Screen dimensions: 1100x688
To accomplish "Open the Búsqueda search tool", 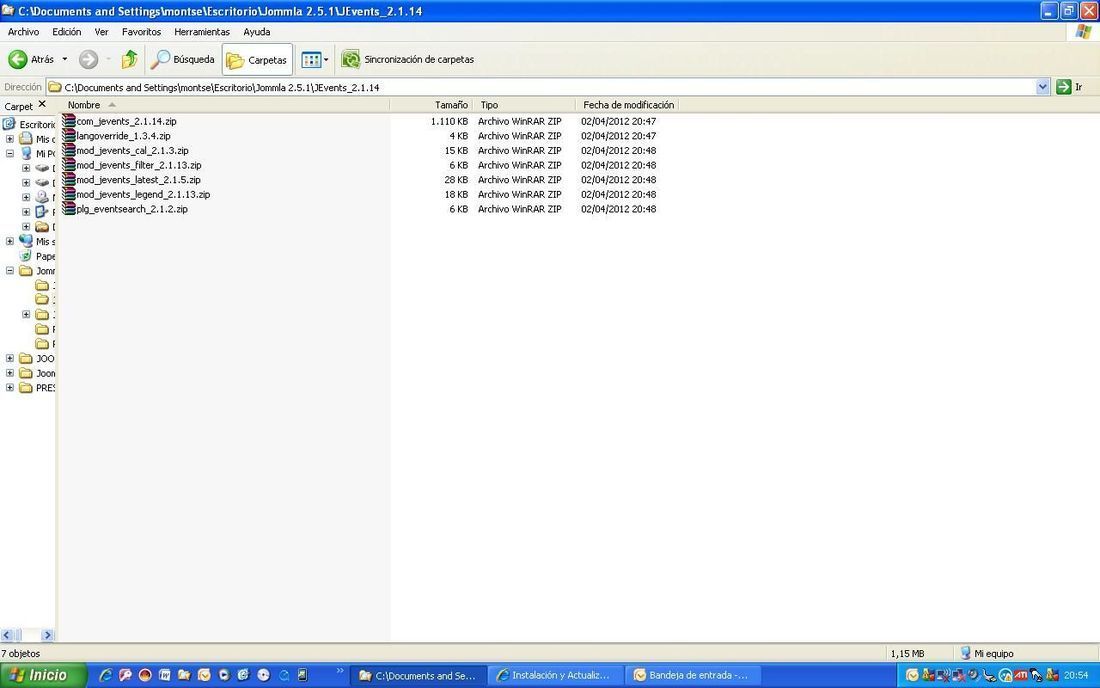I will (x=183, y=60).
